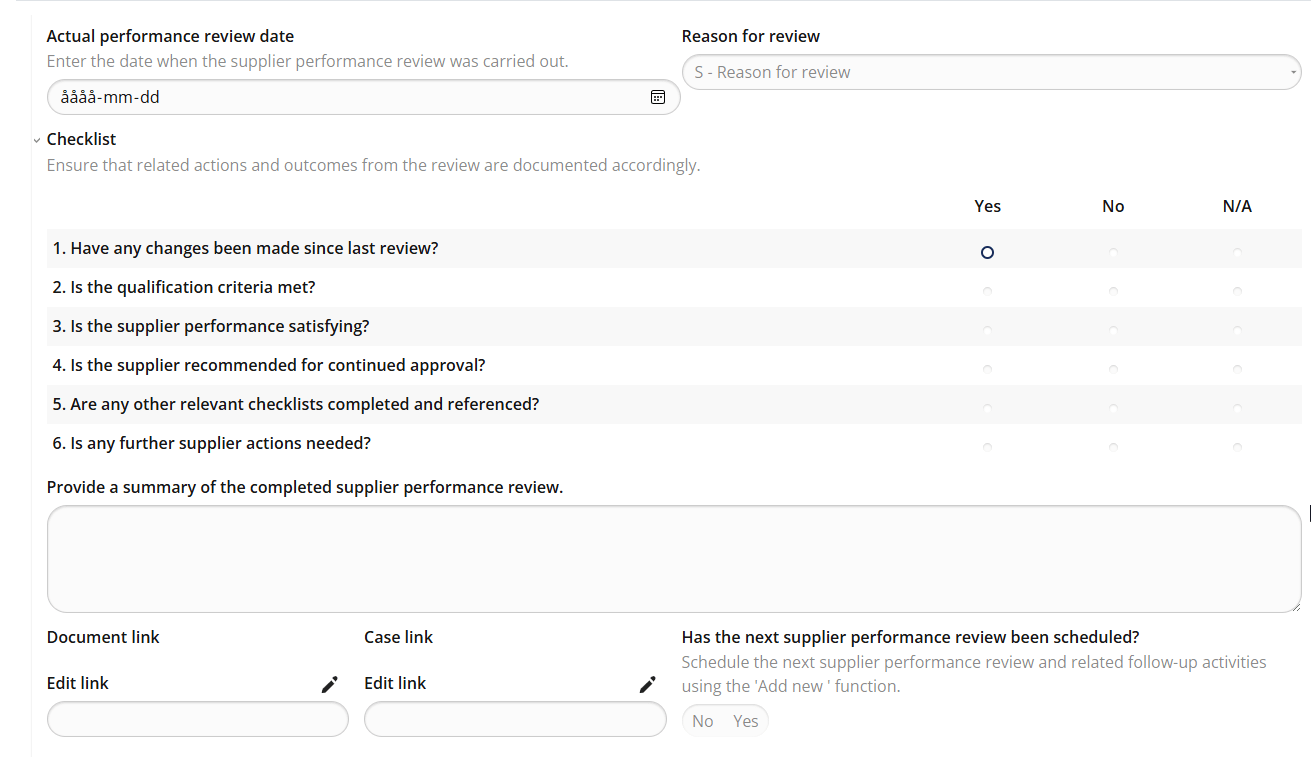Viewport: 1311px width, 757px height.
Task: Select Yes for qualification criteria met
Action: click(987, 291)
